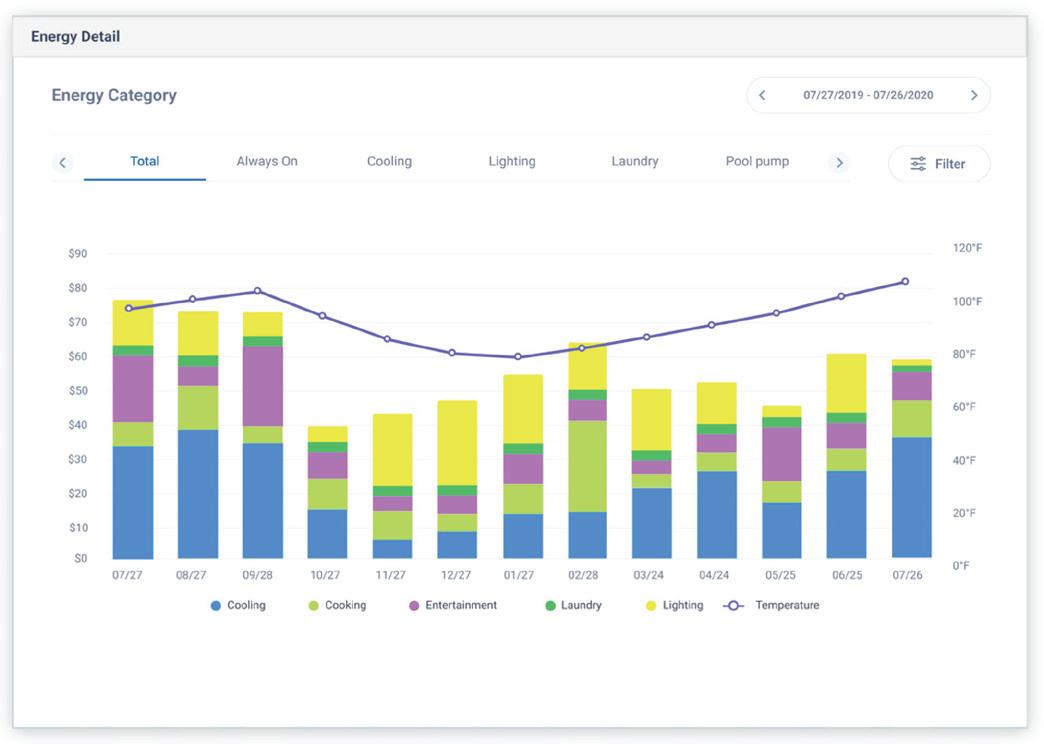1044x744 pixels.
Task: Open the Filter options
Action: [939, 164]
